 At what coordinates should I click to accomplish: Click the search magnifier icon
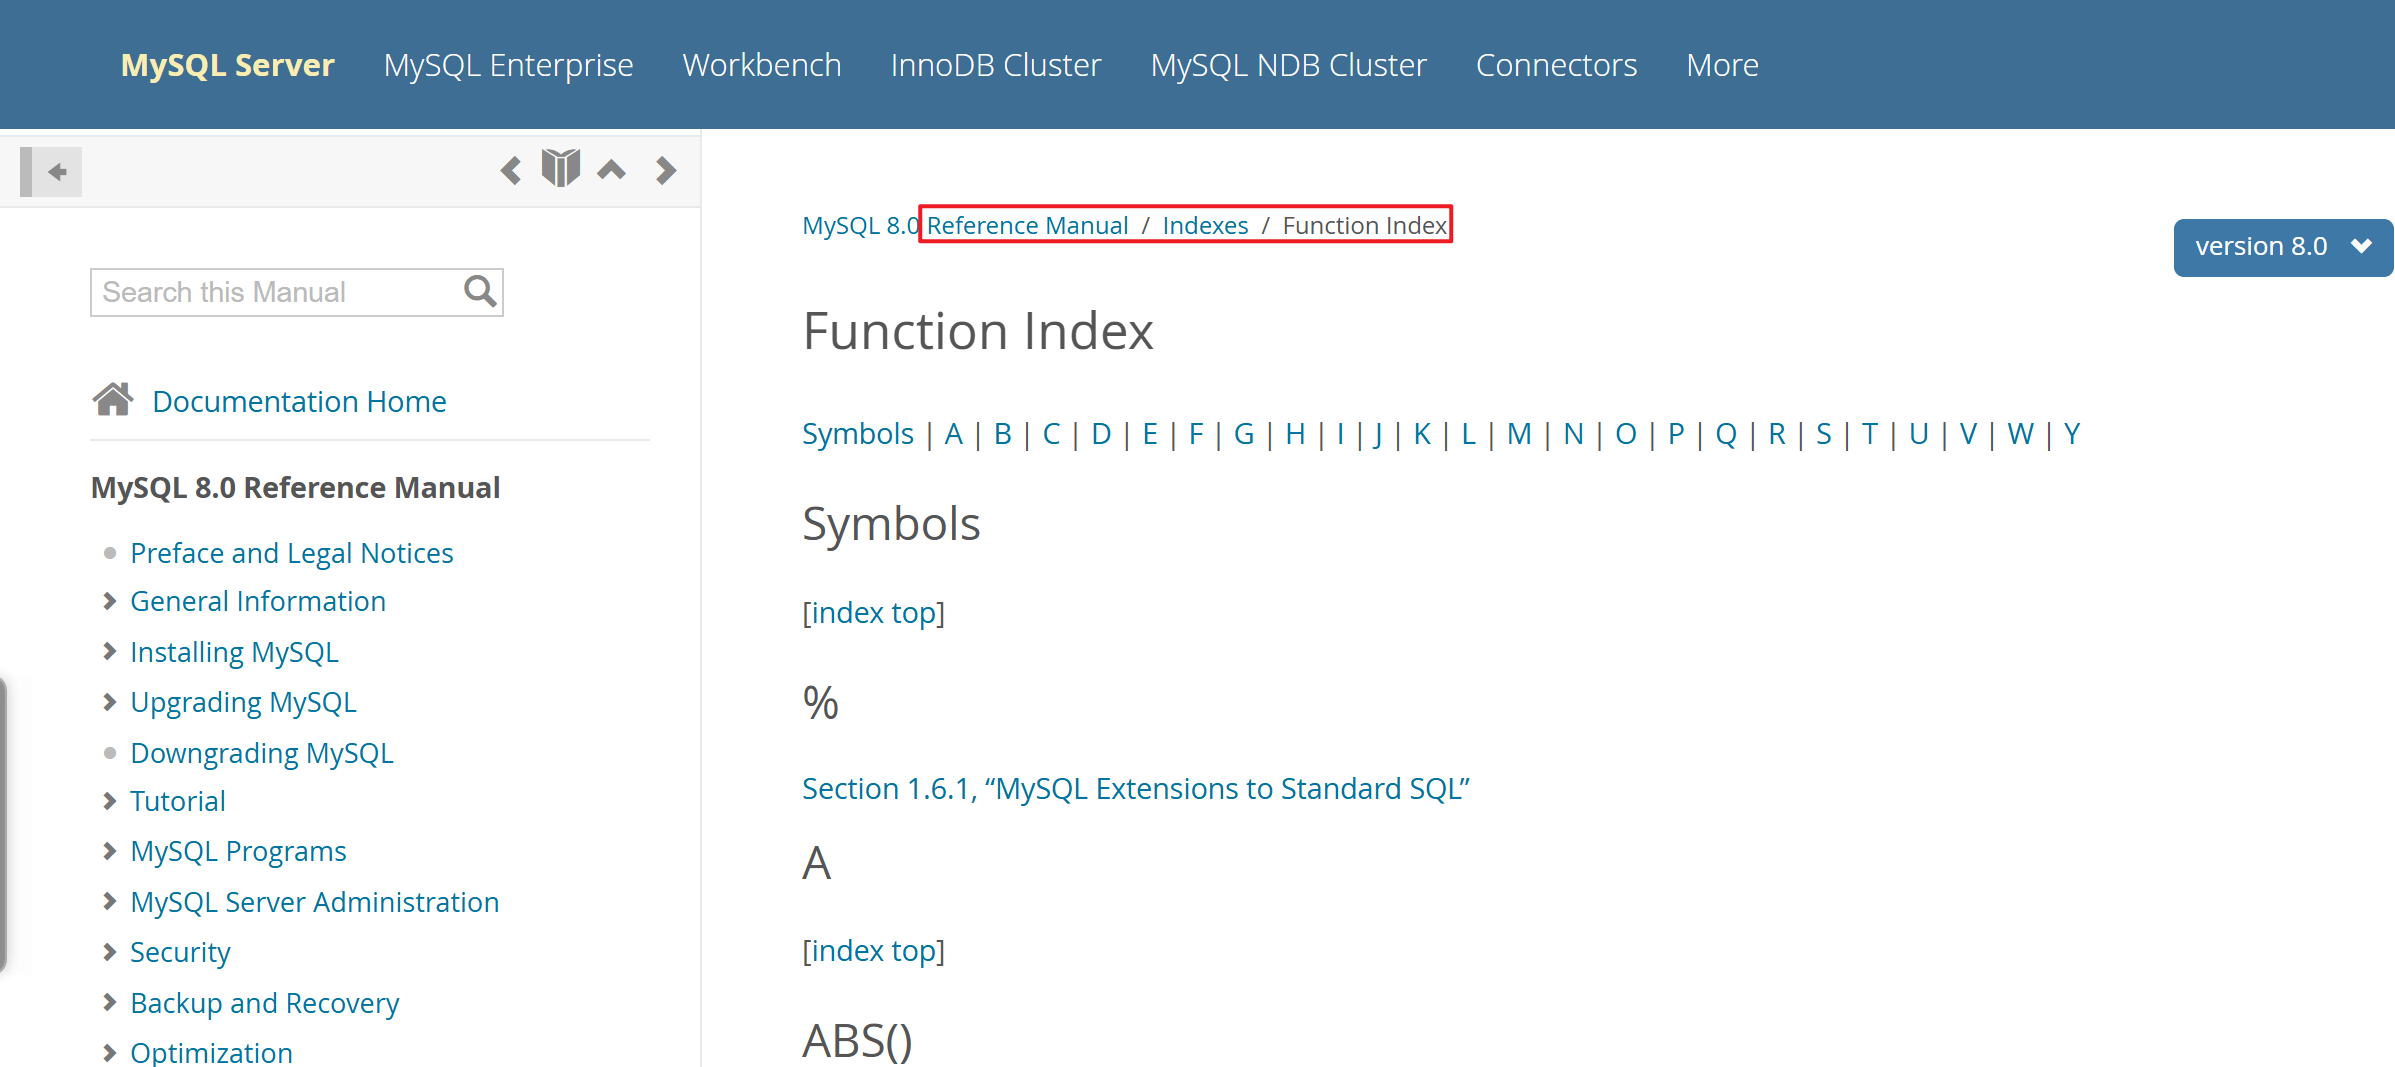pos(480,291)
